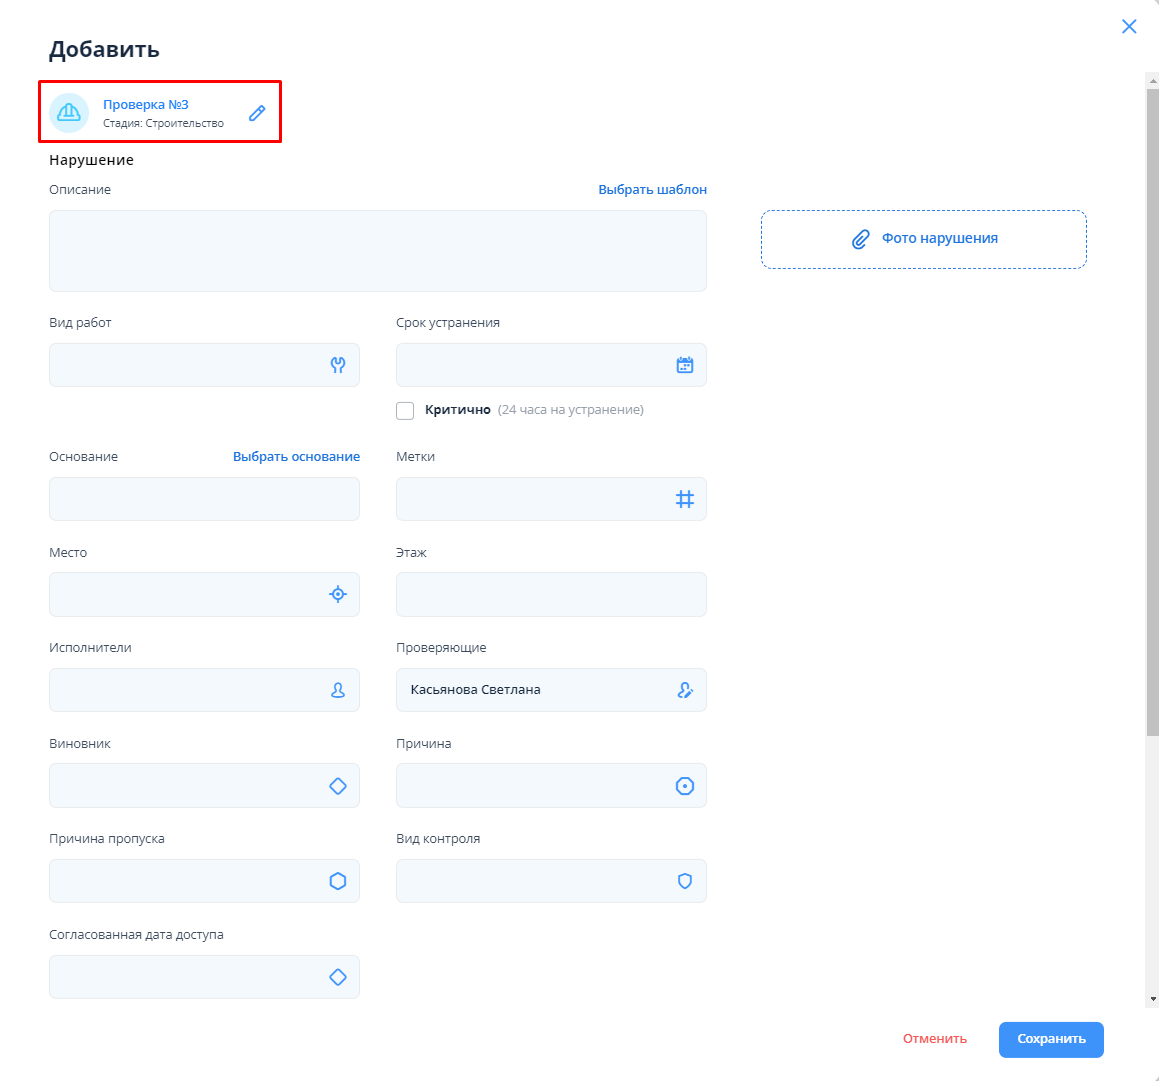1159x1081 pixels.
Task: Click the Выбрать основание link
Action: 296,457
